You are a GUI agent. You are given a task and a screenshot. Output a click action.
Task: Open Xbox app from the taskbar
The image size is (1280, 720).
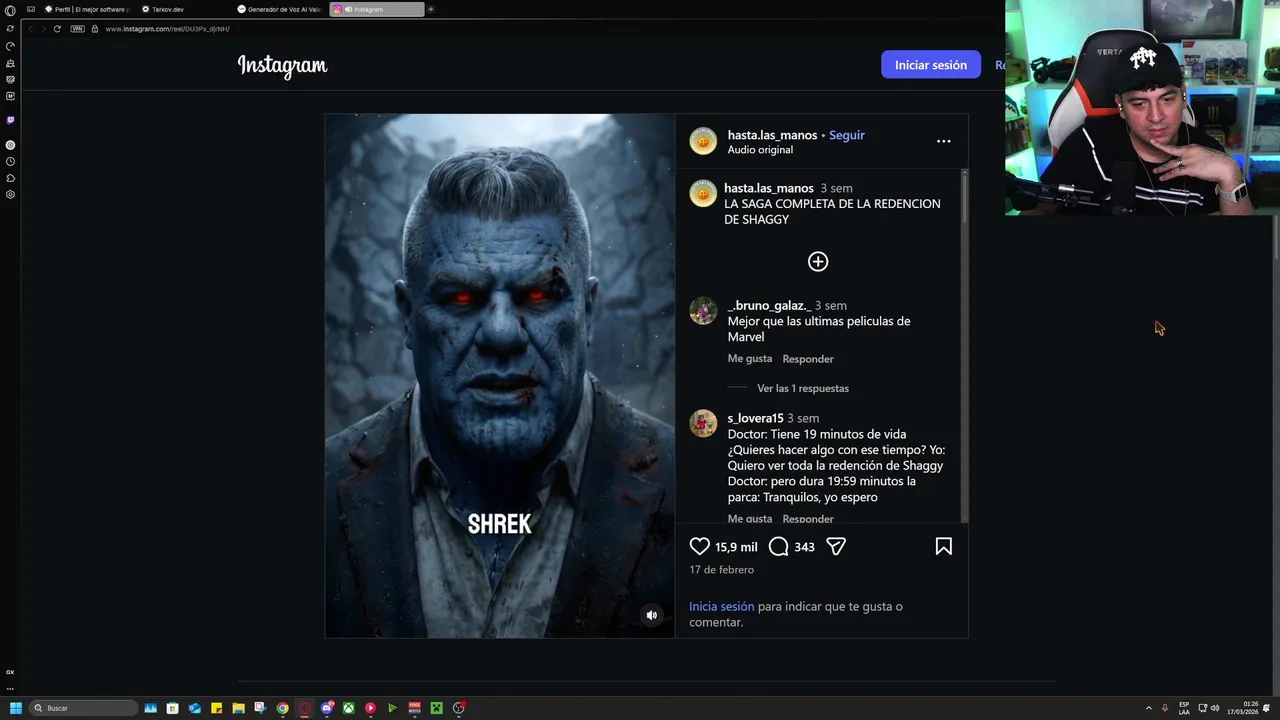(348, 708)
